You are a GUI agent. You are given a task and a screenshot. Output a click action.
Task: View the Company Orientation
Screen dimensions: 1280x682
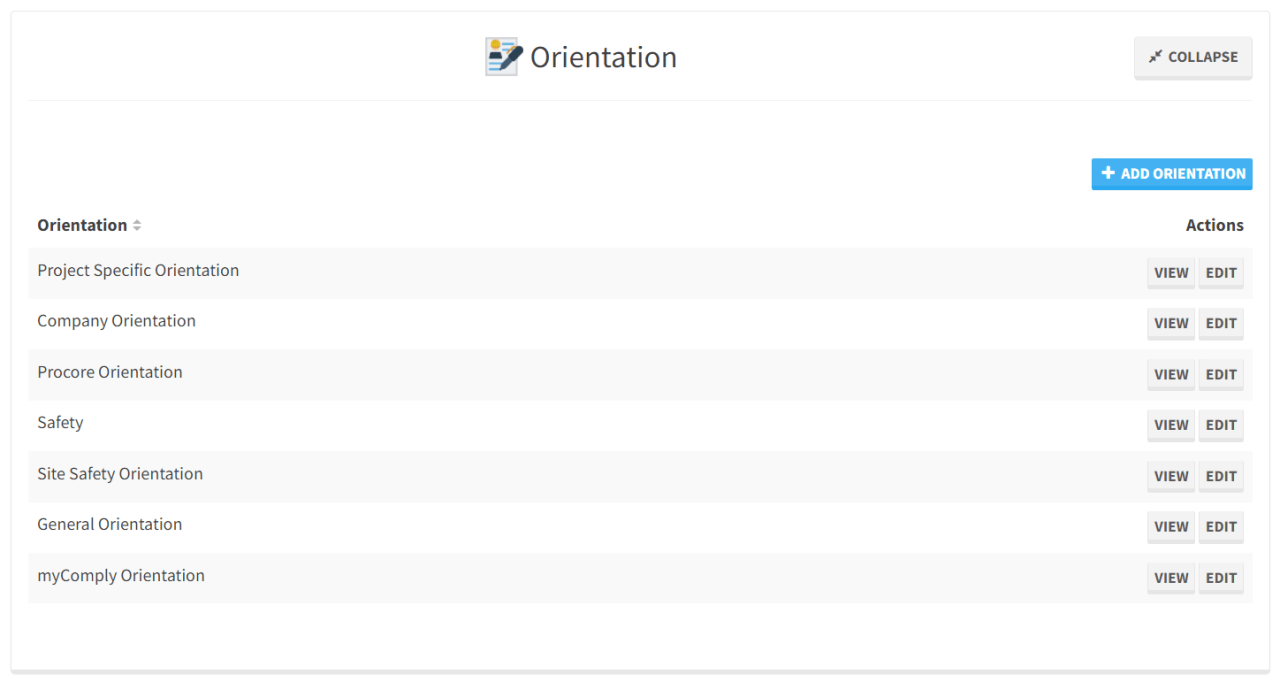pos(1170,323)
